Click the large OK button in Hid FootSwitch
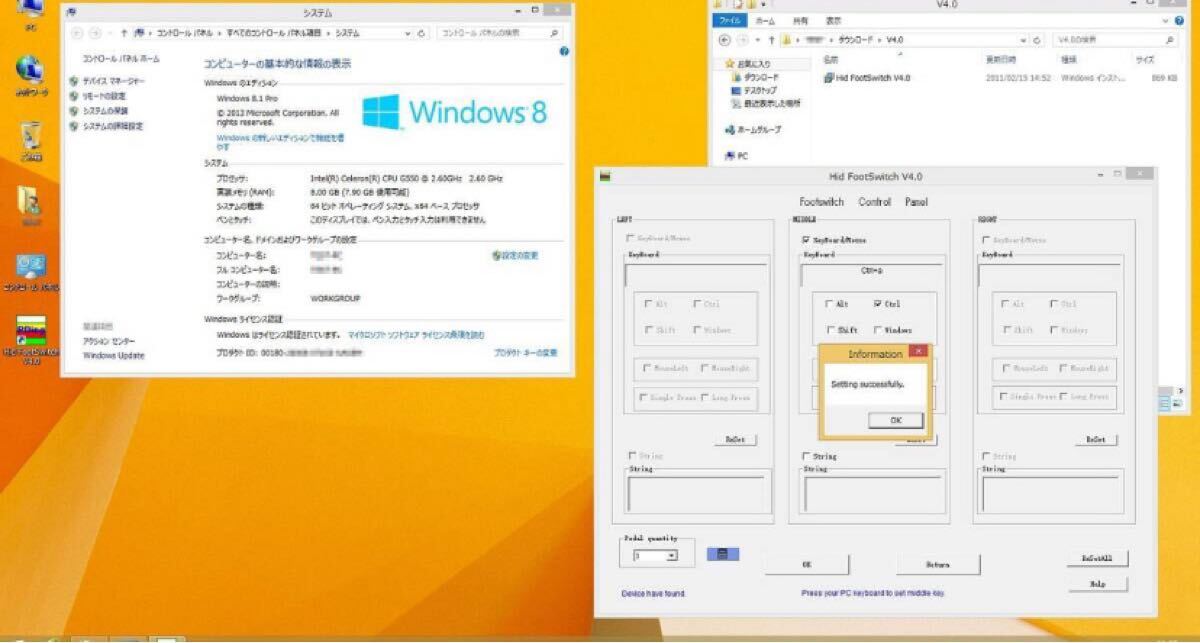The image size is (1200, 643). [807, 565]
